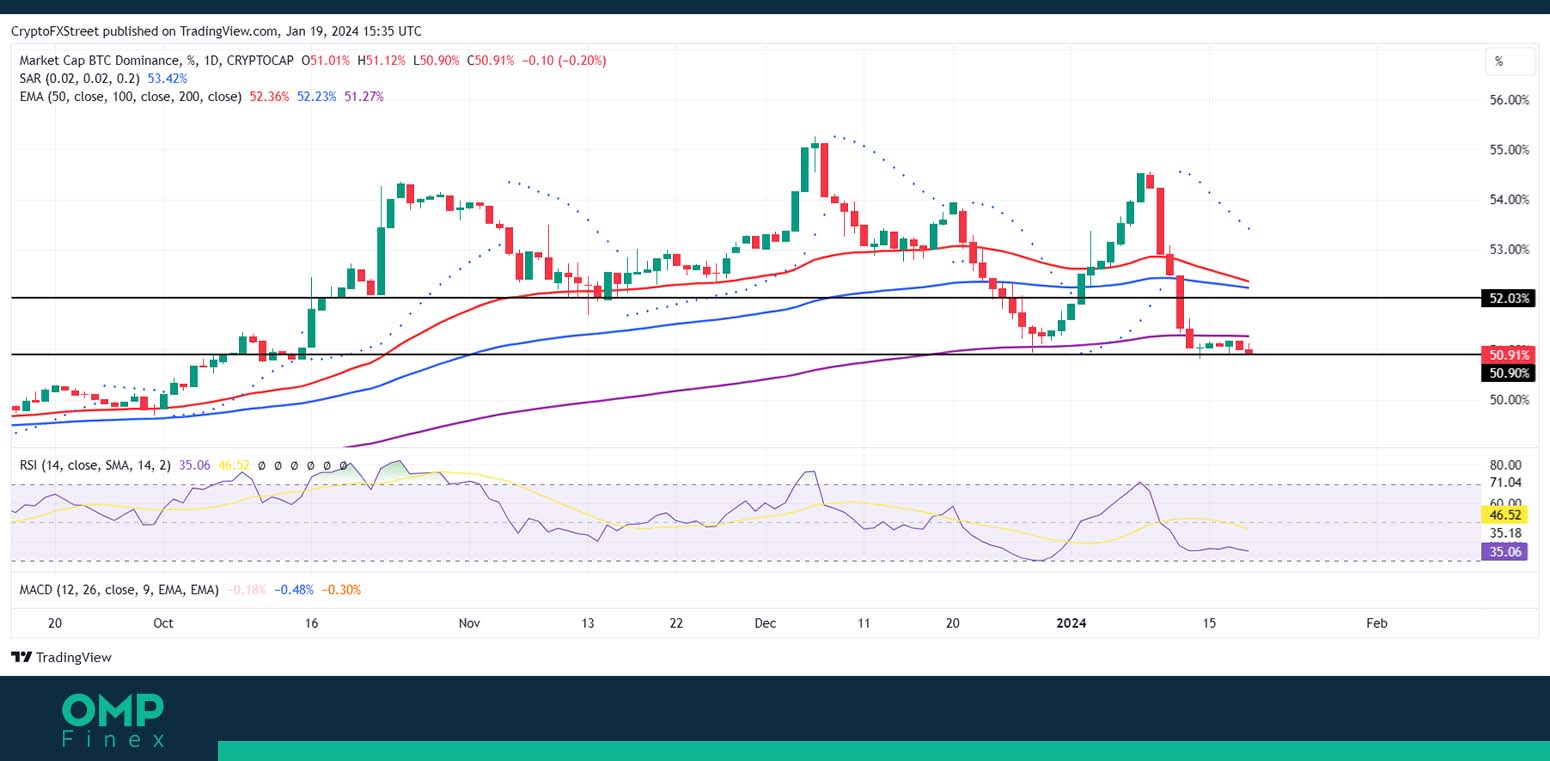The height and width of the screenshot is (761, 1550).
Task: Click the EMA 100 value 52.23%
Action: pyautogui.click(x=316, y=96)
